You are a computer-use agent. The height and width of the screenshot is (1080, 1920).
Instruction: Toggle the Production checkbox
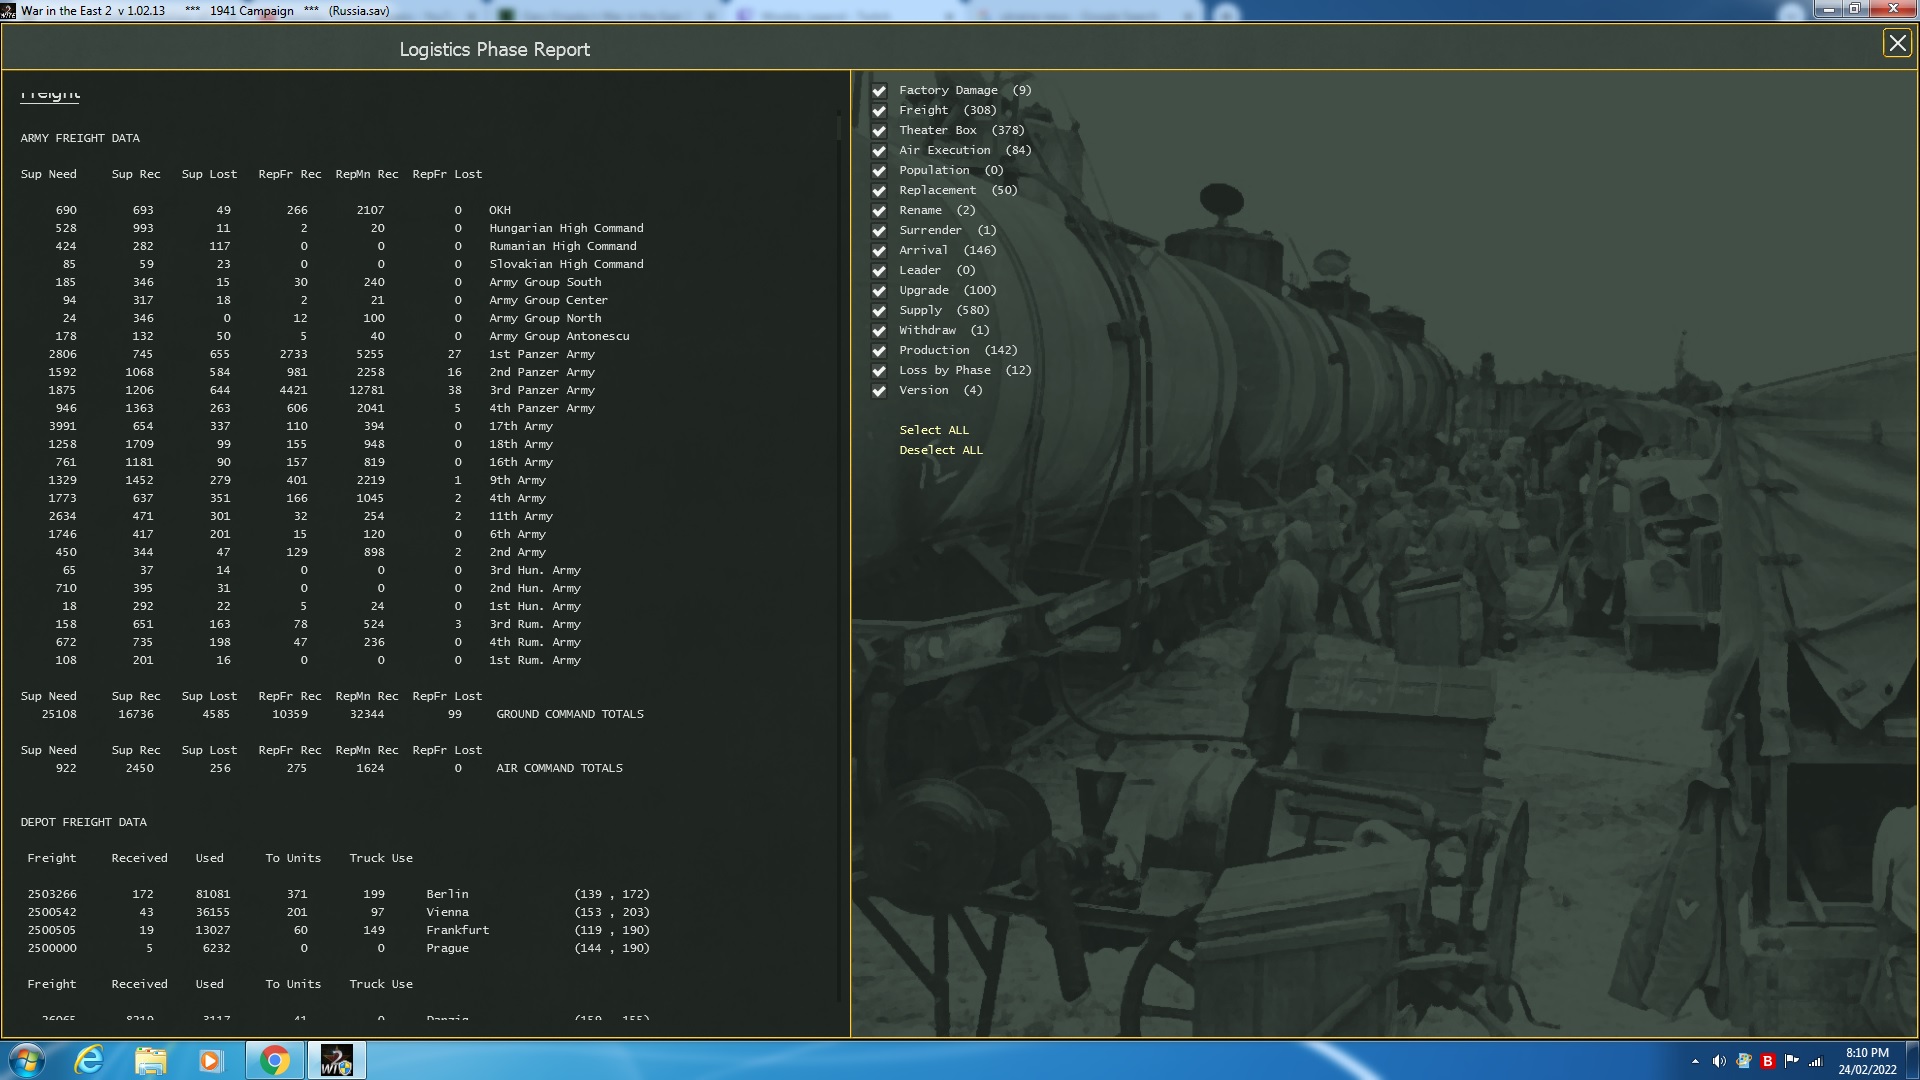[879, 351]
